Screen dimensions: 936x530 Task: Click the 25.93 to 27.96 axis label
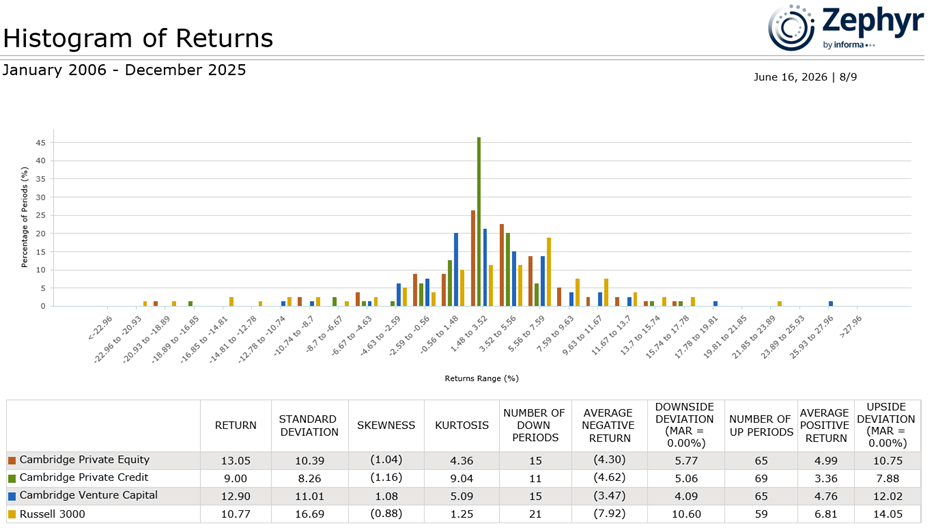click(x=812, y=337)
